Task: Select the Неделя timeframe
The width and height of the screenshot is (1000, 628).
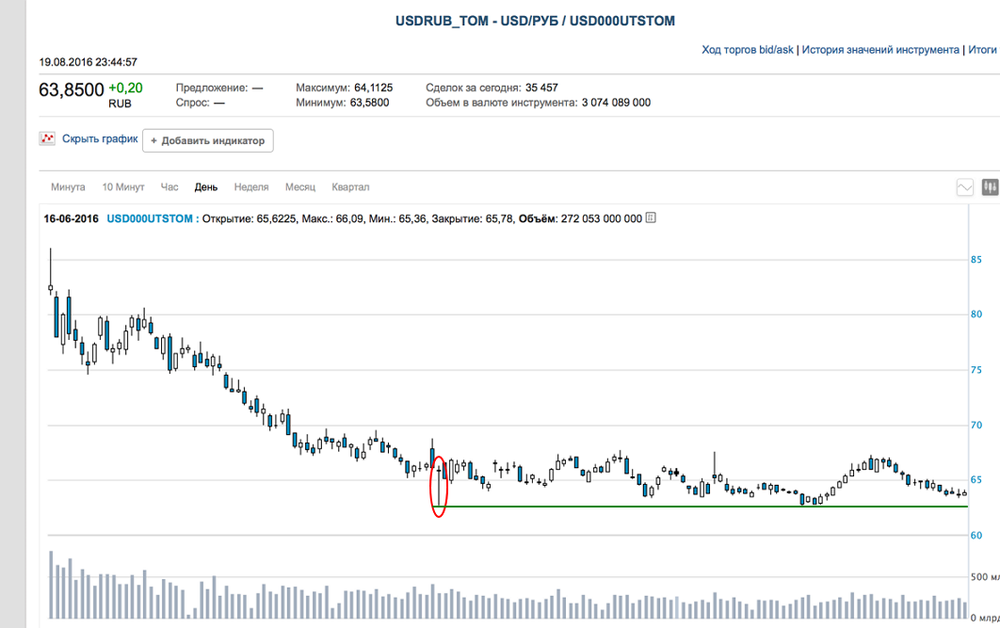Action: pos(251,187)
